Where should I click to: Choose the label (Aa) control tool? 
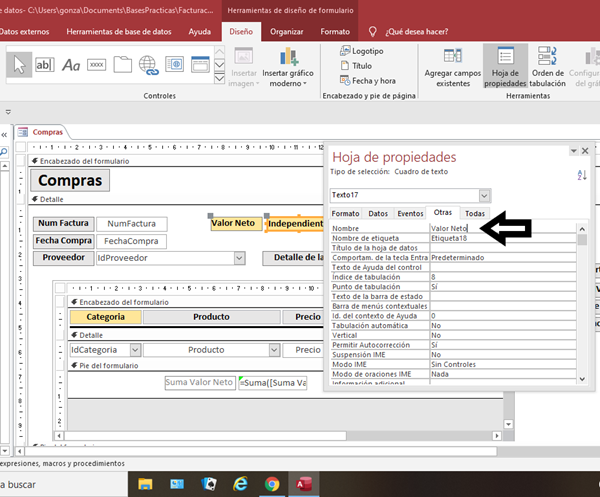point(71,65)
